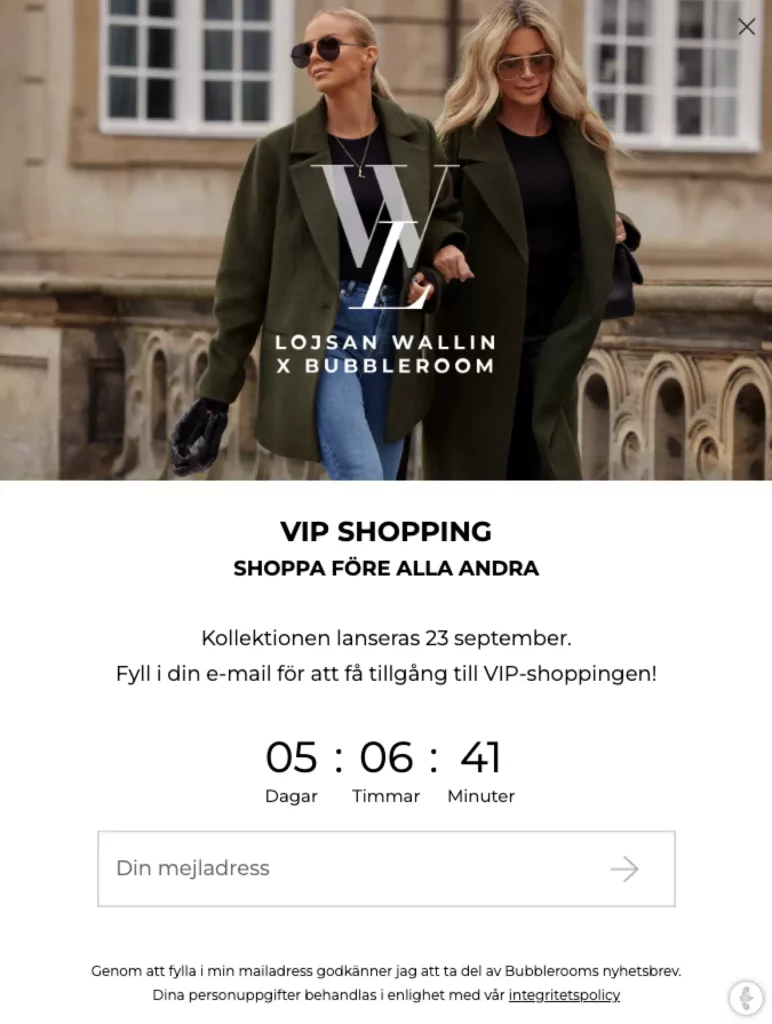Focus the Din mejladress input field
This screenshot has width=772, height=1024.
click(x=386, y=869)
